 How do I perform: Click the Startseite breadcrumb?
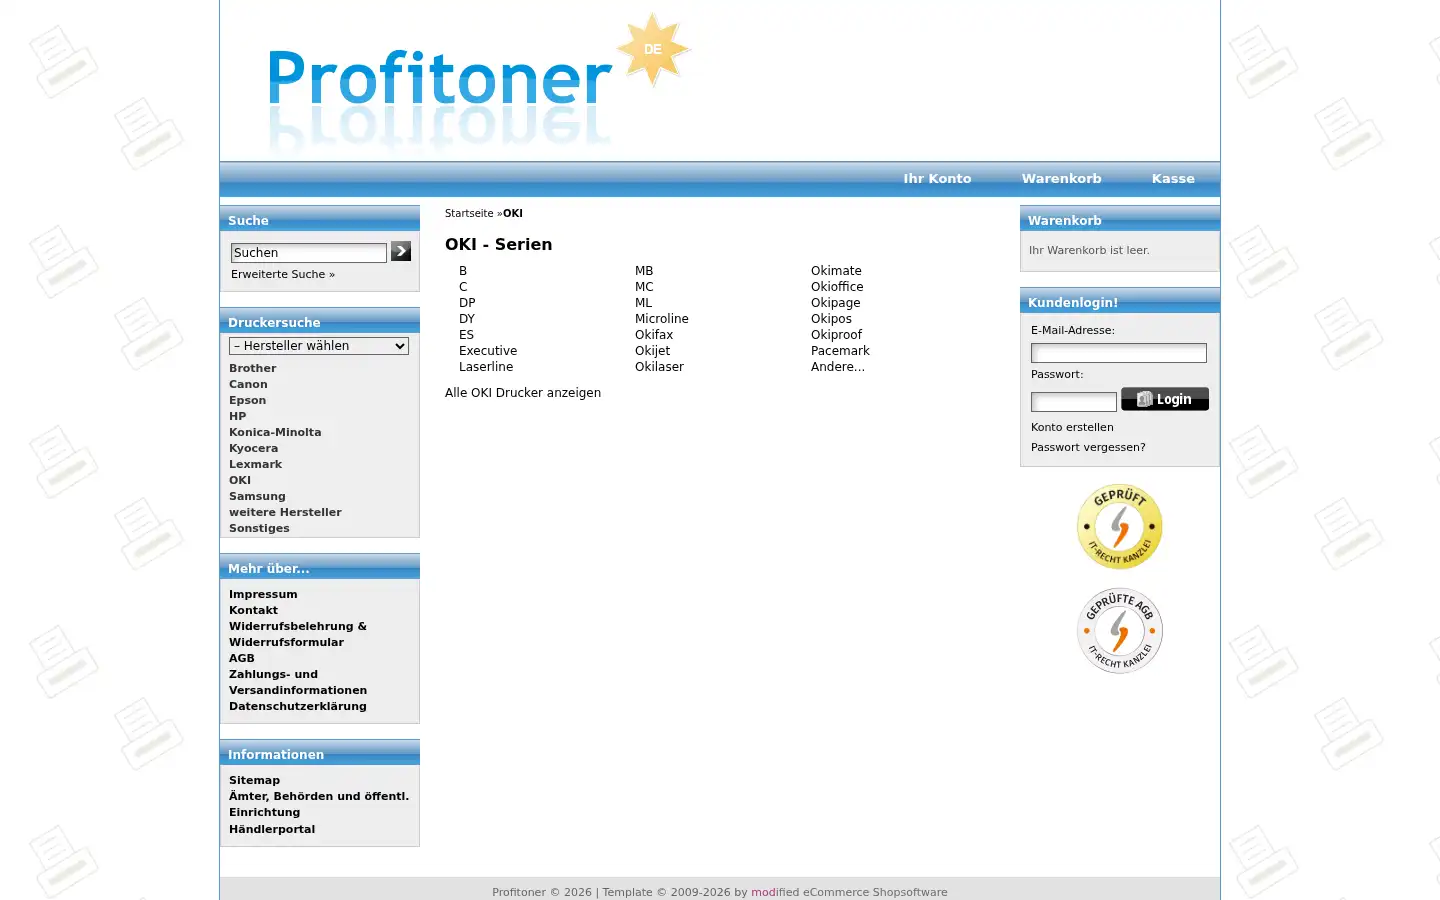pos(469,213)
